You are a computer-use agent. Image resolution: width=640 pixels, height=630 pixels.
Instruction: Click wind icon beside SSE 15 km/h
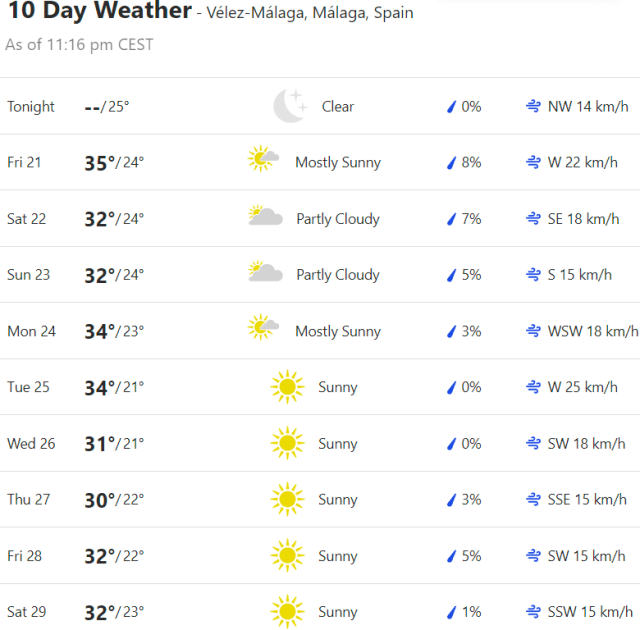click(x=534, y=499)
